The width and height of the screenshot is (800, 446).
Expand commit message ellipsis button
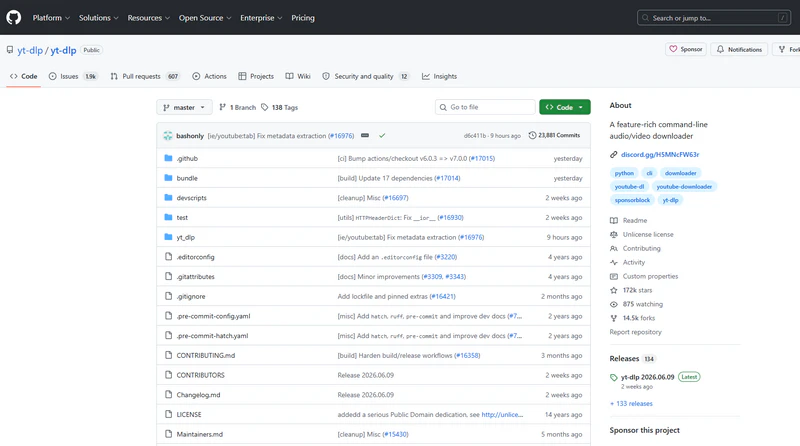[365, 136]
